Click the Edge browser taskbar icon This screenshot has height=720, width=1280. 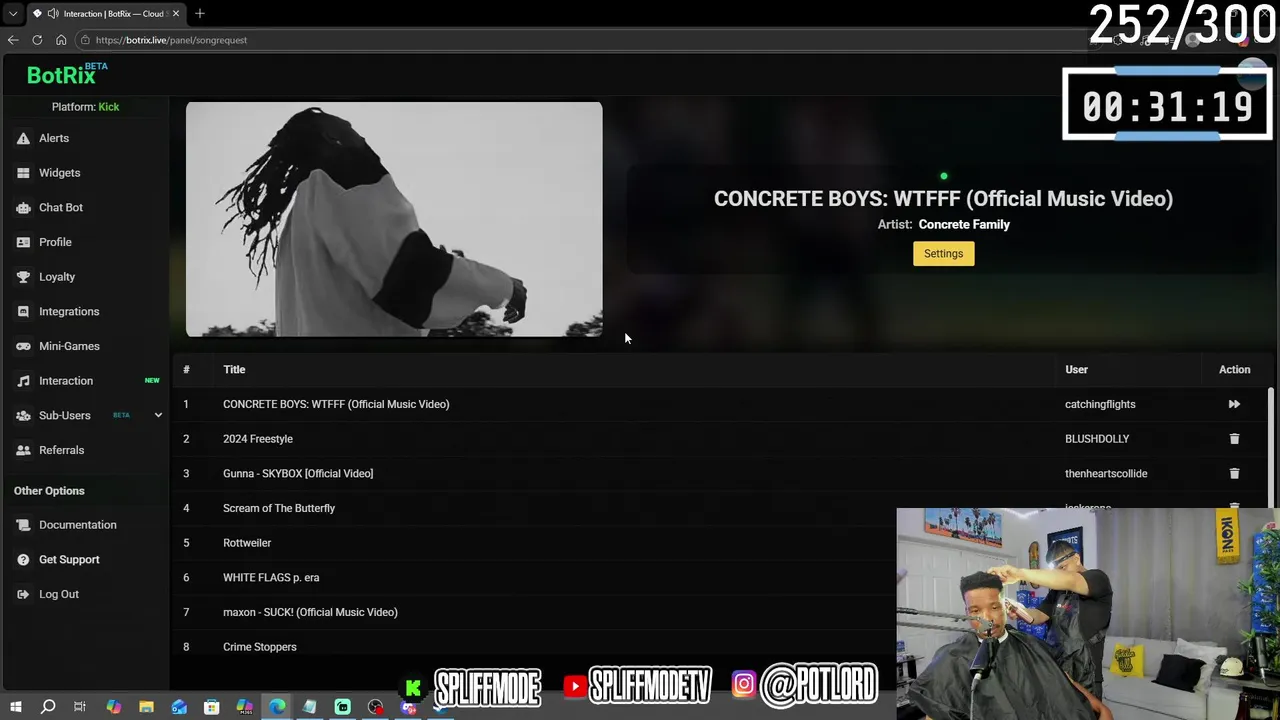click(x=277, y=707)
